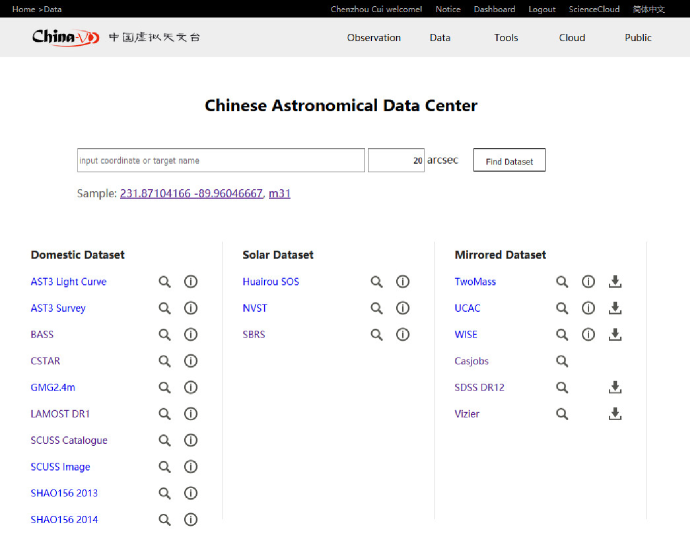Click the Logout link in top bar
Screen dimensions: 690x535
(x=542, y=9)
